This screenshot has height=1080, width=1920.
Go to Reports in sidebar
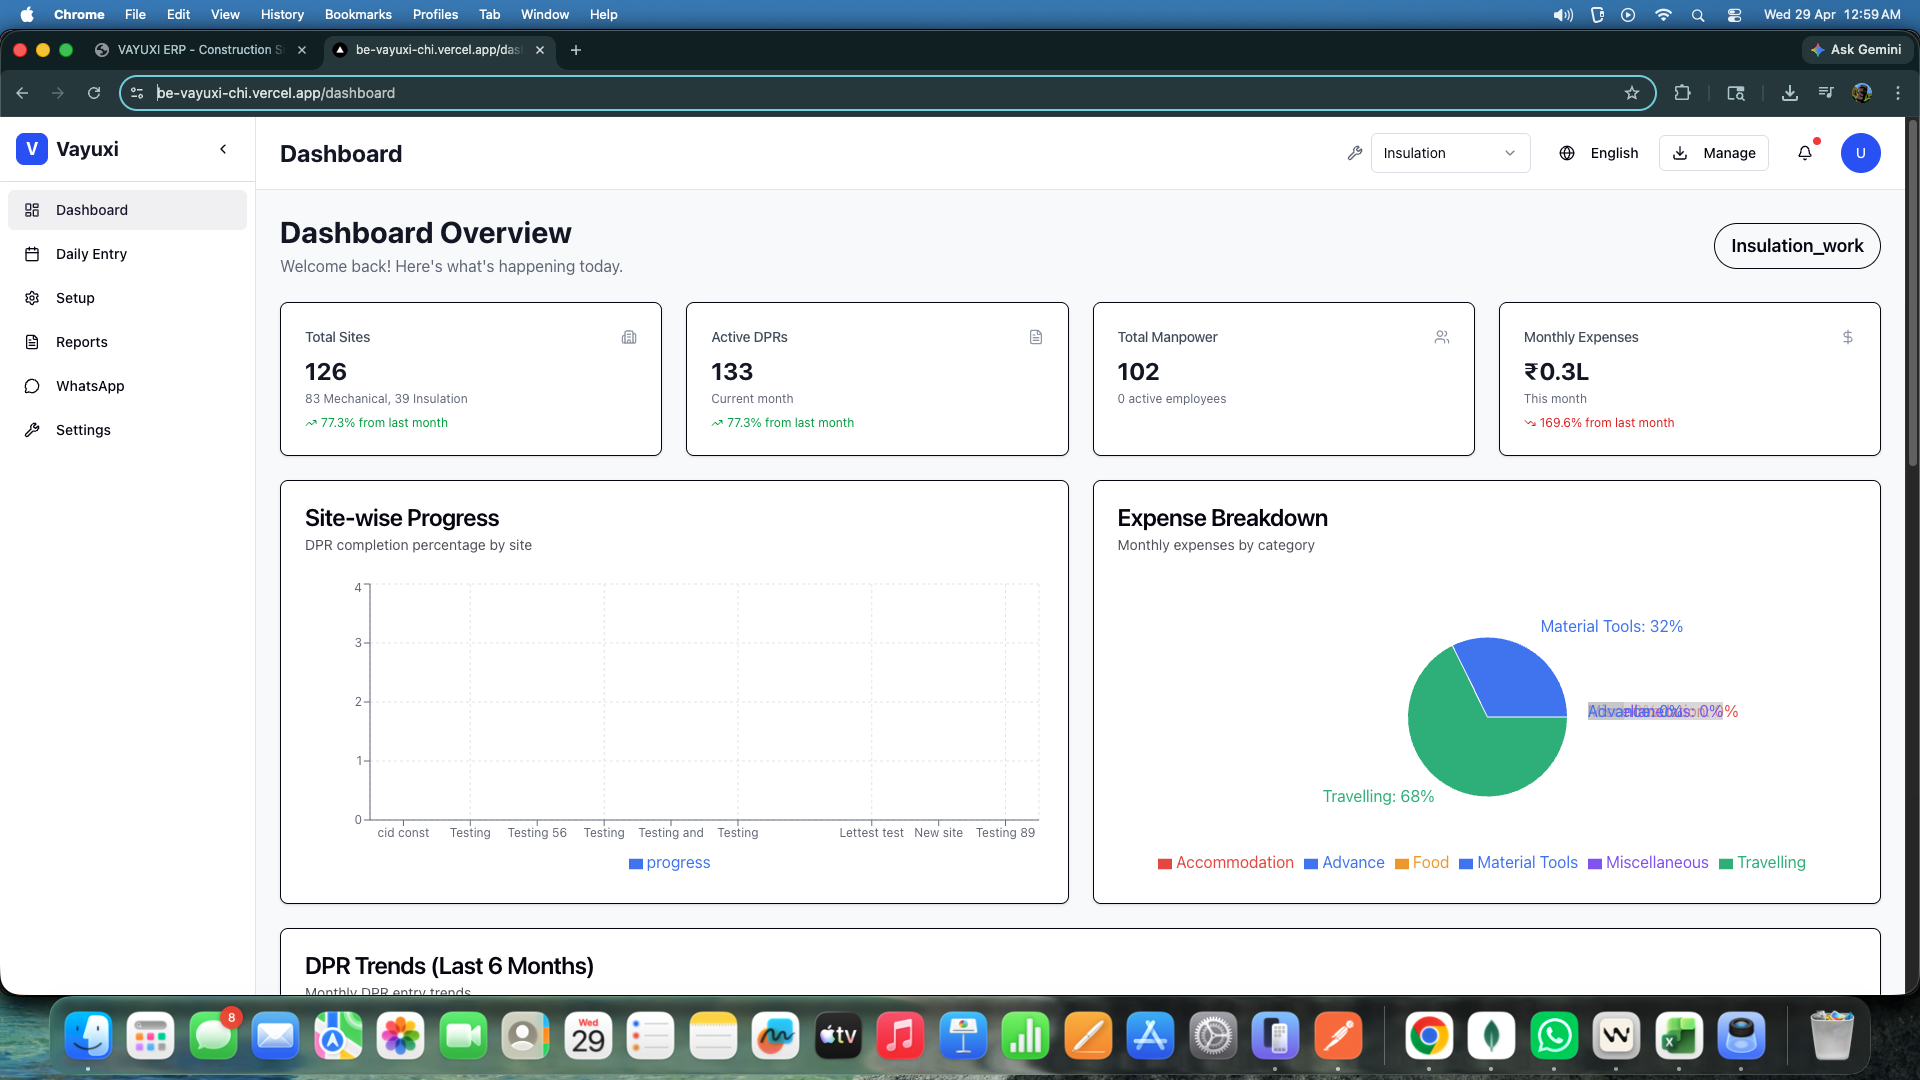[127, 342]
